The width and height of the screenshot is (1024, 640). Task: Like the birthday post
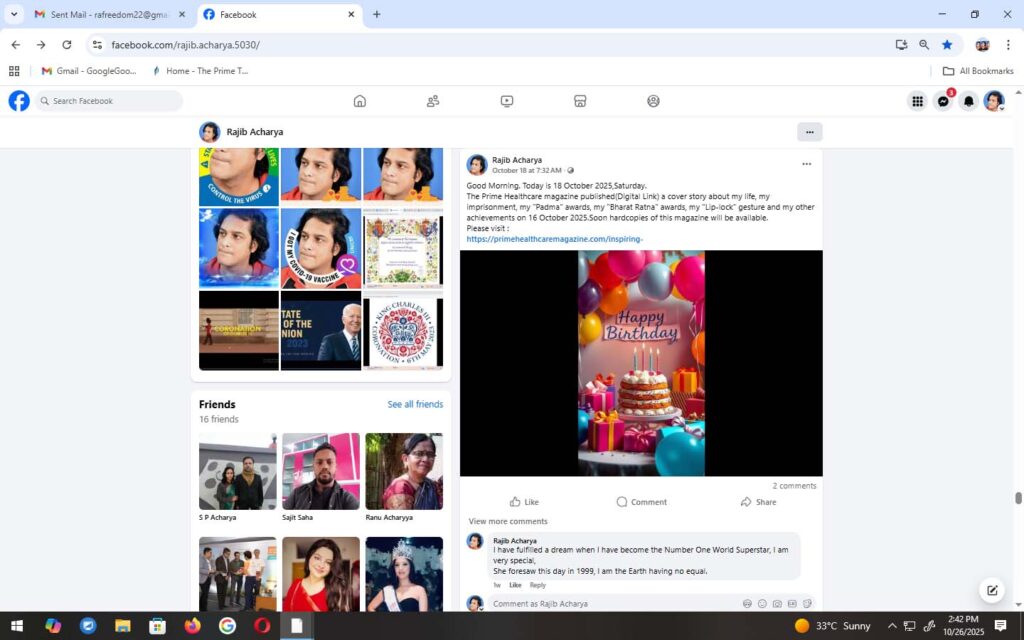coord(524,502)
